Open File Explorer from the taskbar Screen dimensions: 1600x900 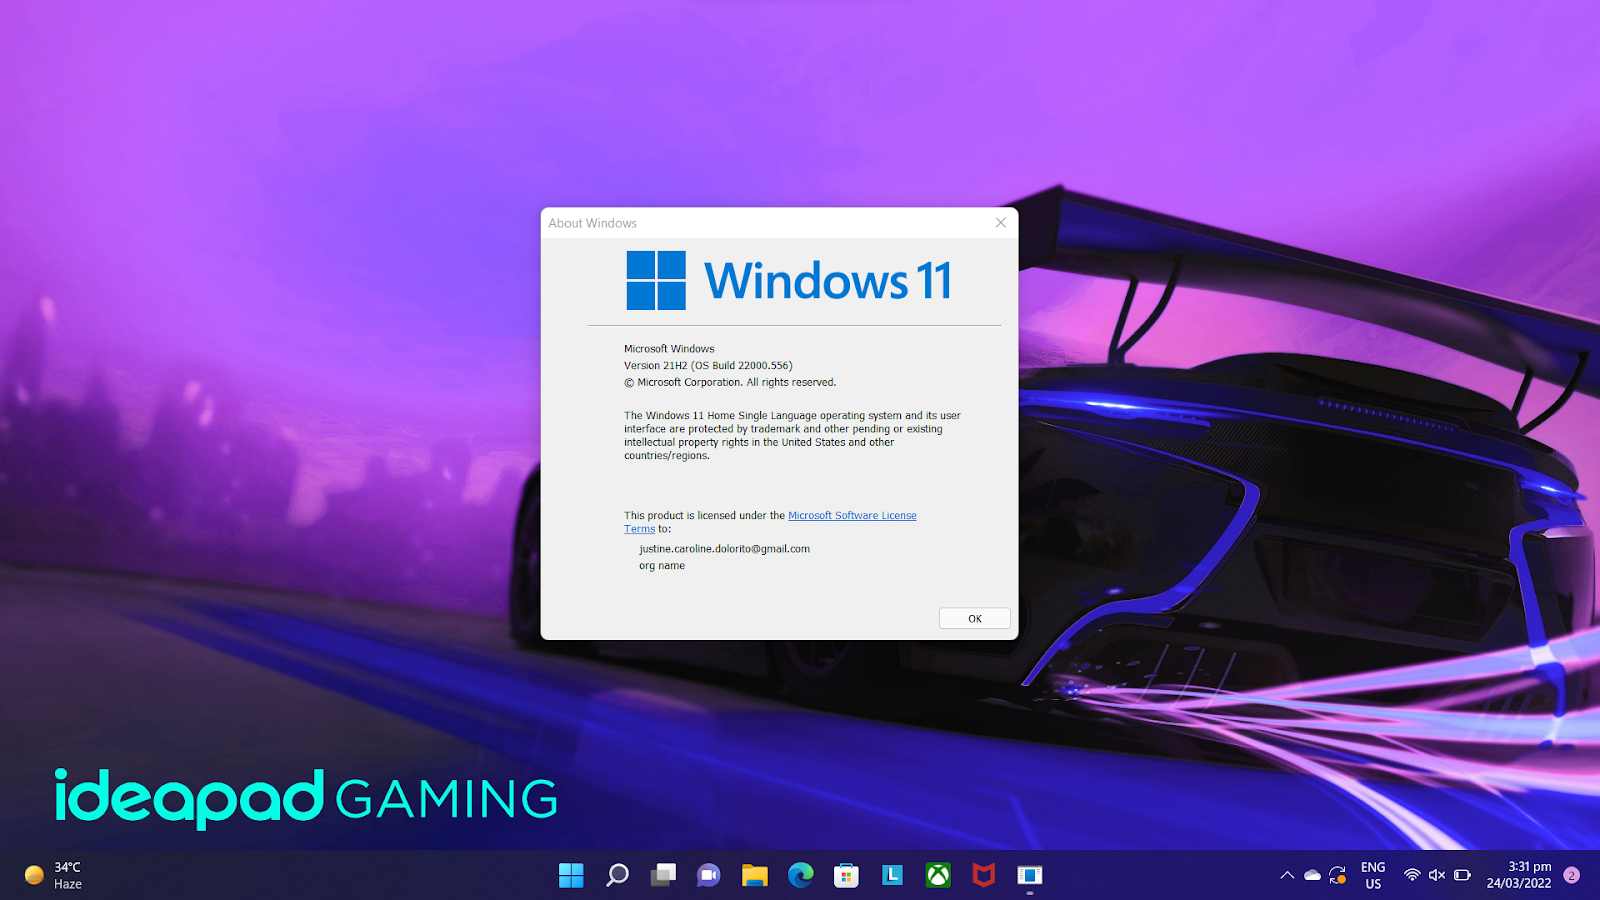pyautogui.click(x=754, y=875)
